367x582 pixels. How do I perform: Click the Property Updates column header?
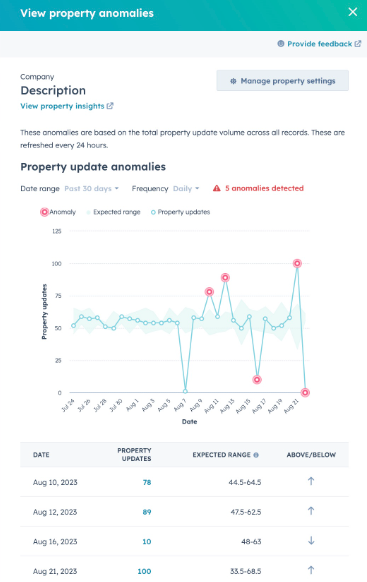(x=134, y=454)
